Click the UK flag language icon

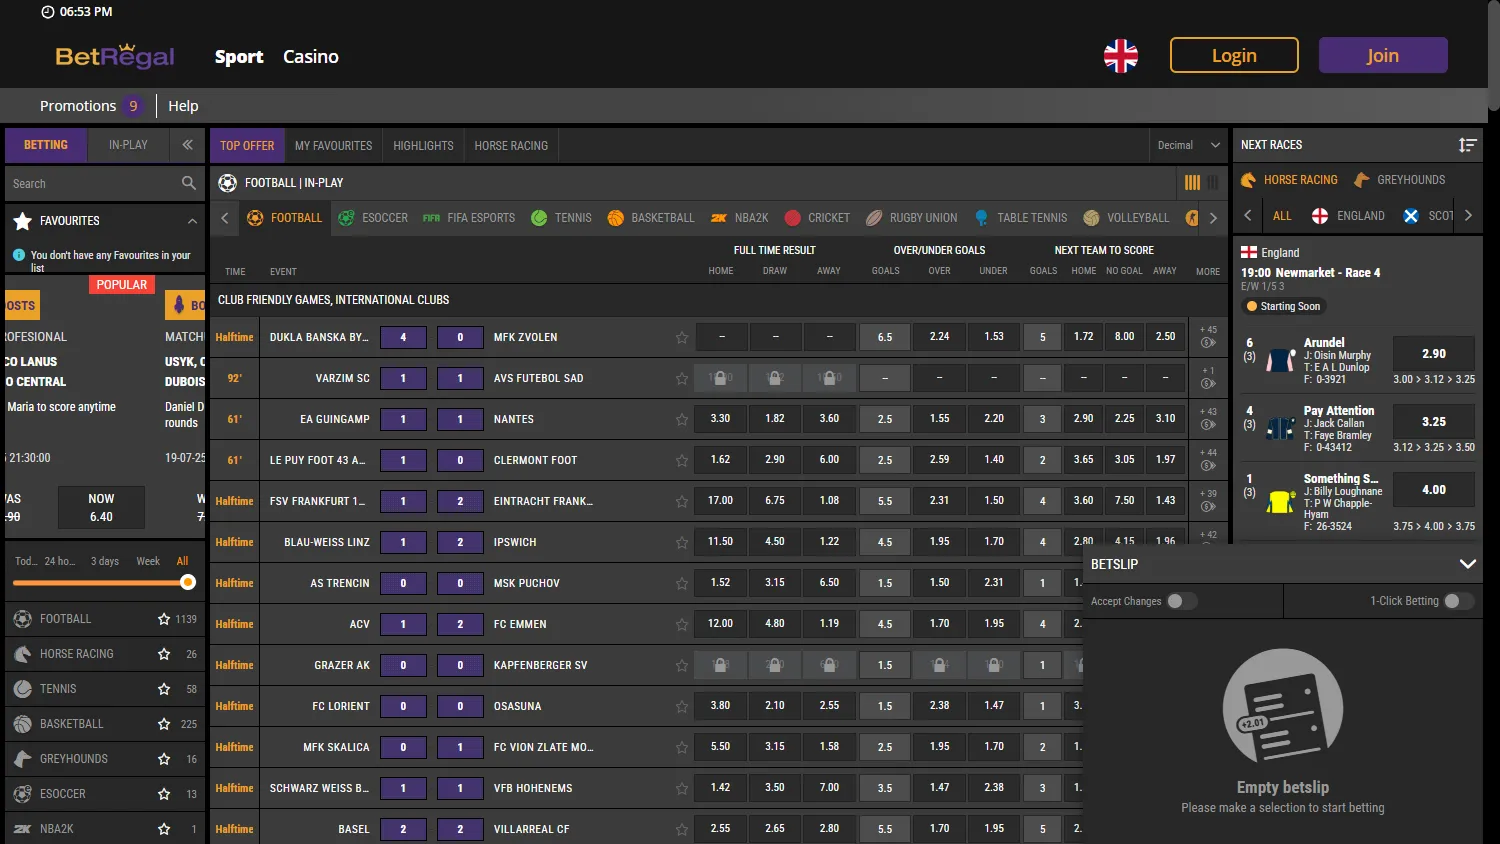tap(1120, 56)
